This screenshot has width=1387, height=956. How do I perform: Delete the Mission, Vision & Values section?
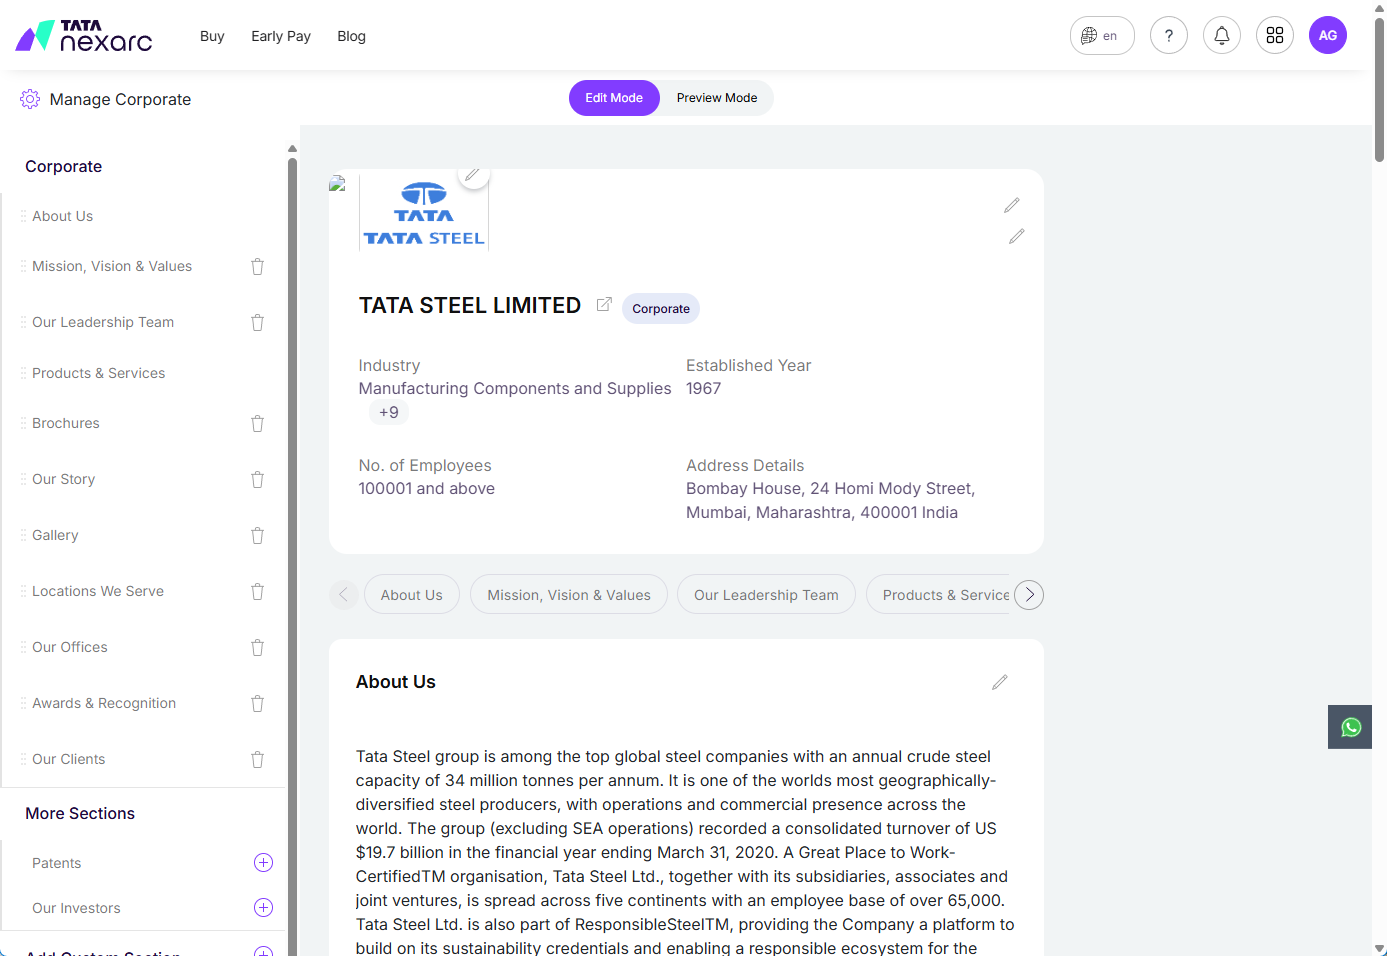tap(257, 267)
